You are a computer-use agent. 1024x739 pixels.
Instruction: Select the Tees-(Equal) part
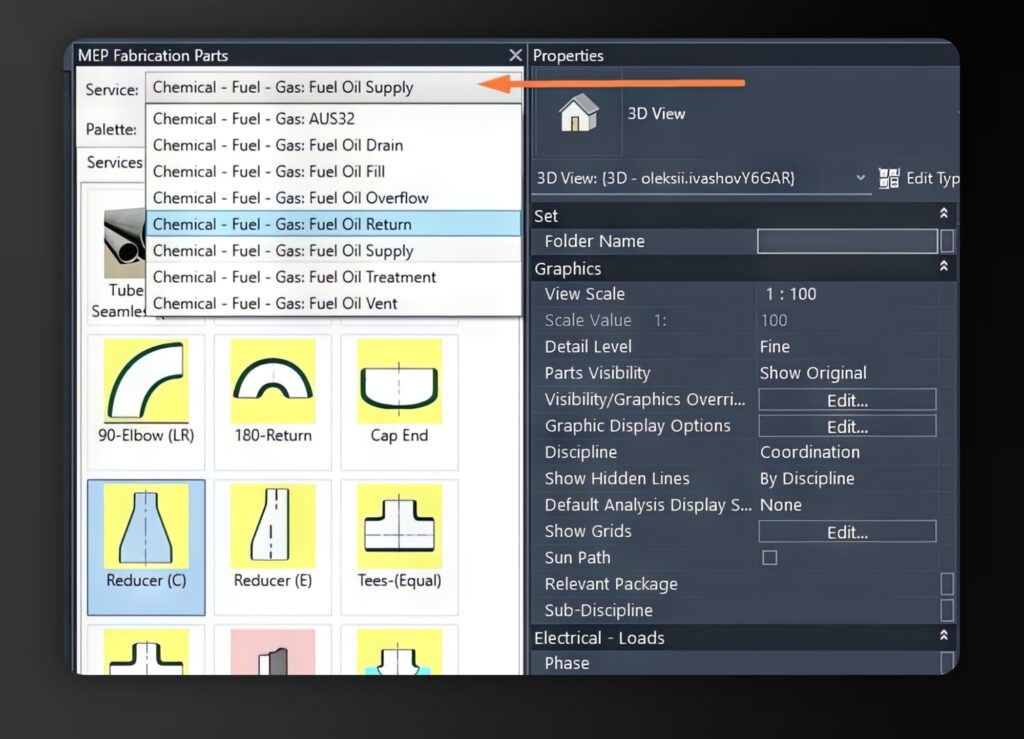tap(400, 547)
